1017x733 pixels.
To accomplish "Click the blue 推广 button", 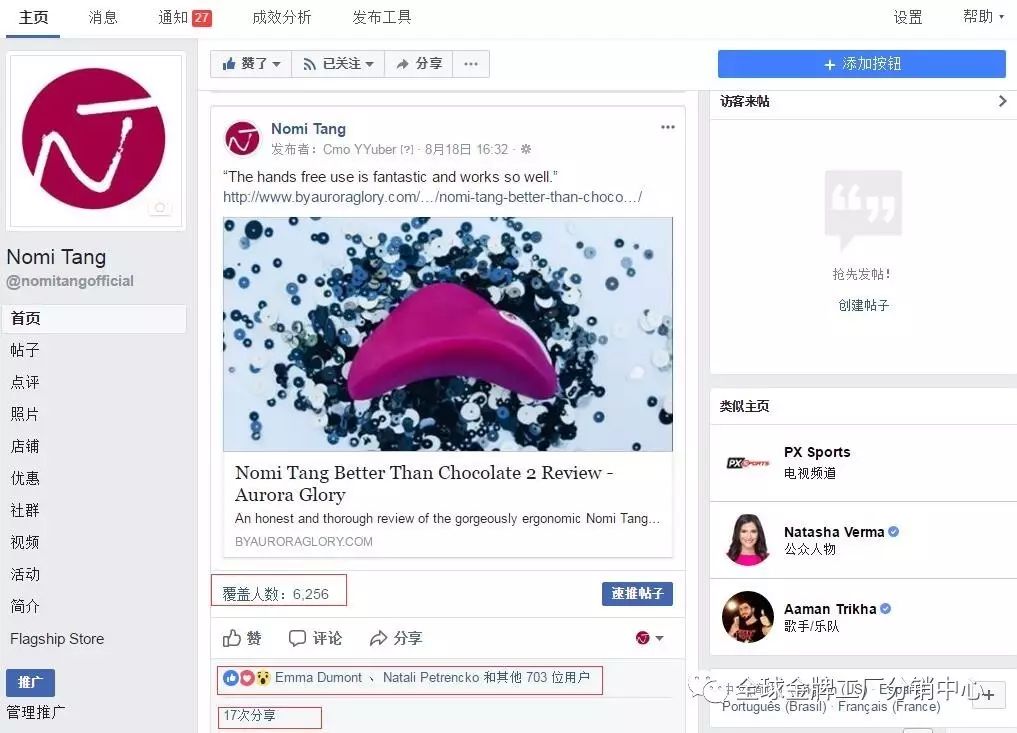I will tap(30, 682).
